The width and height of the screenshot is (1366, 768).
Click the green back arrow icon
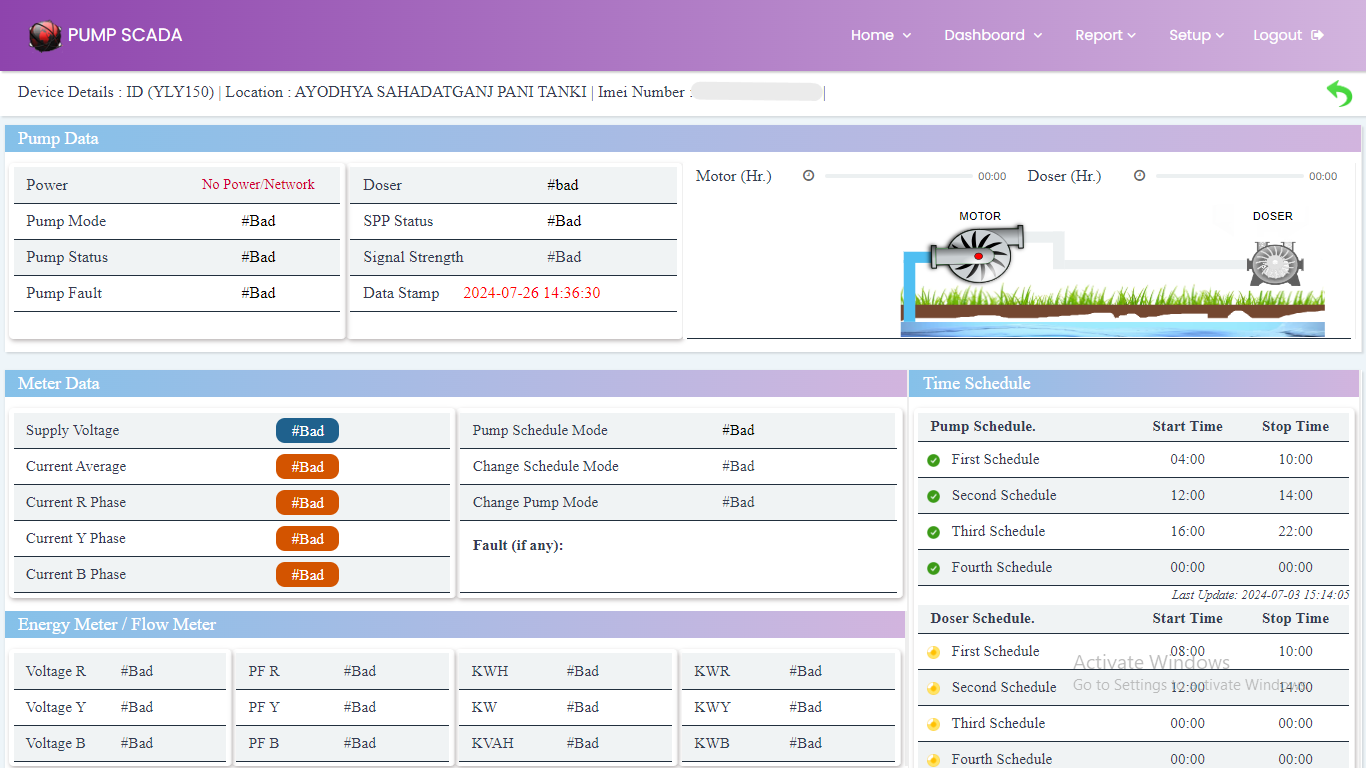pos(1339,94)
